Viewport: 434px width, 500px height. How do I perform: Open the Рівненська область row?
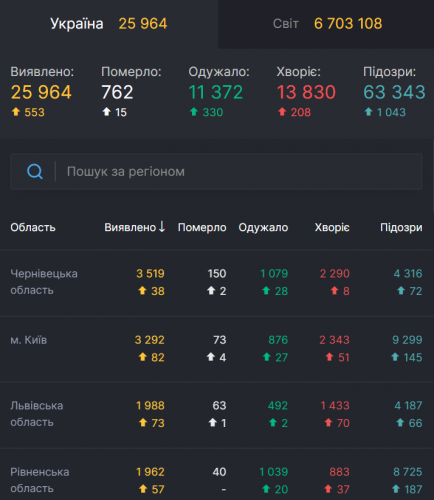[x=217, y=475]
